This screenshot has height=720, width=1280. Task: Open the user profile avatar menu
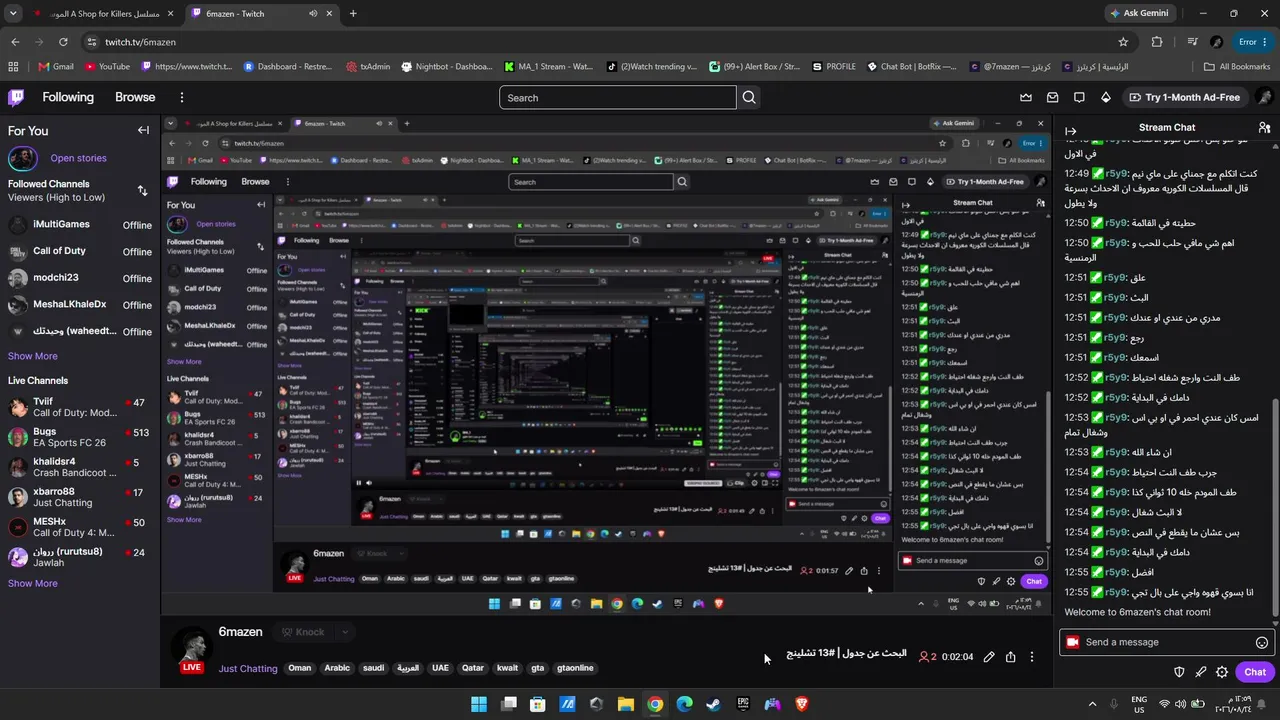click(x=1264, y=97)
